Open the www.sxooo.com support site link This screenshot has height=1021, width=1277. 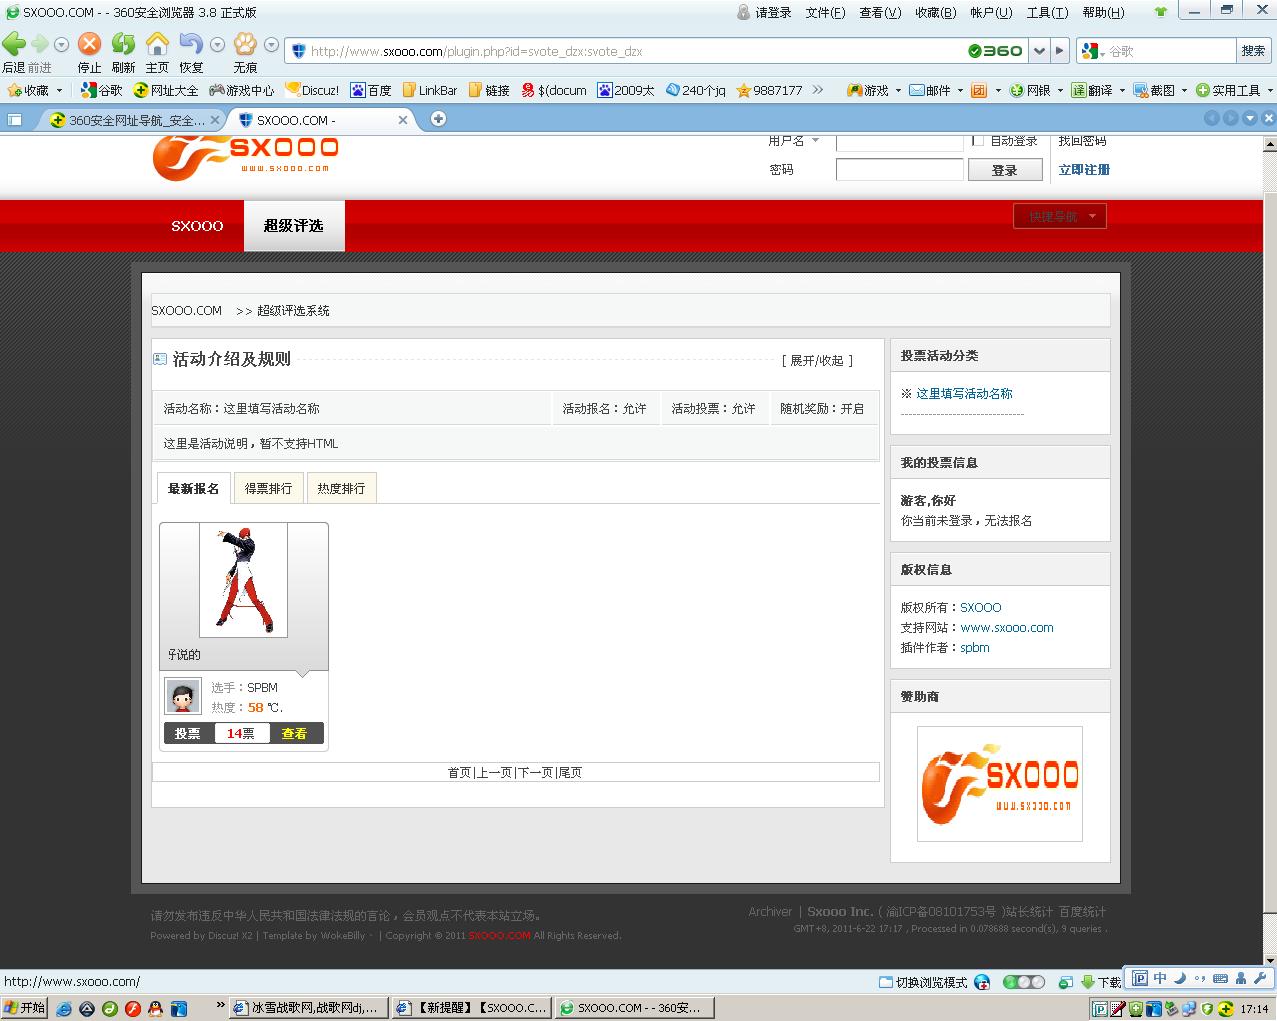1007,627
